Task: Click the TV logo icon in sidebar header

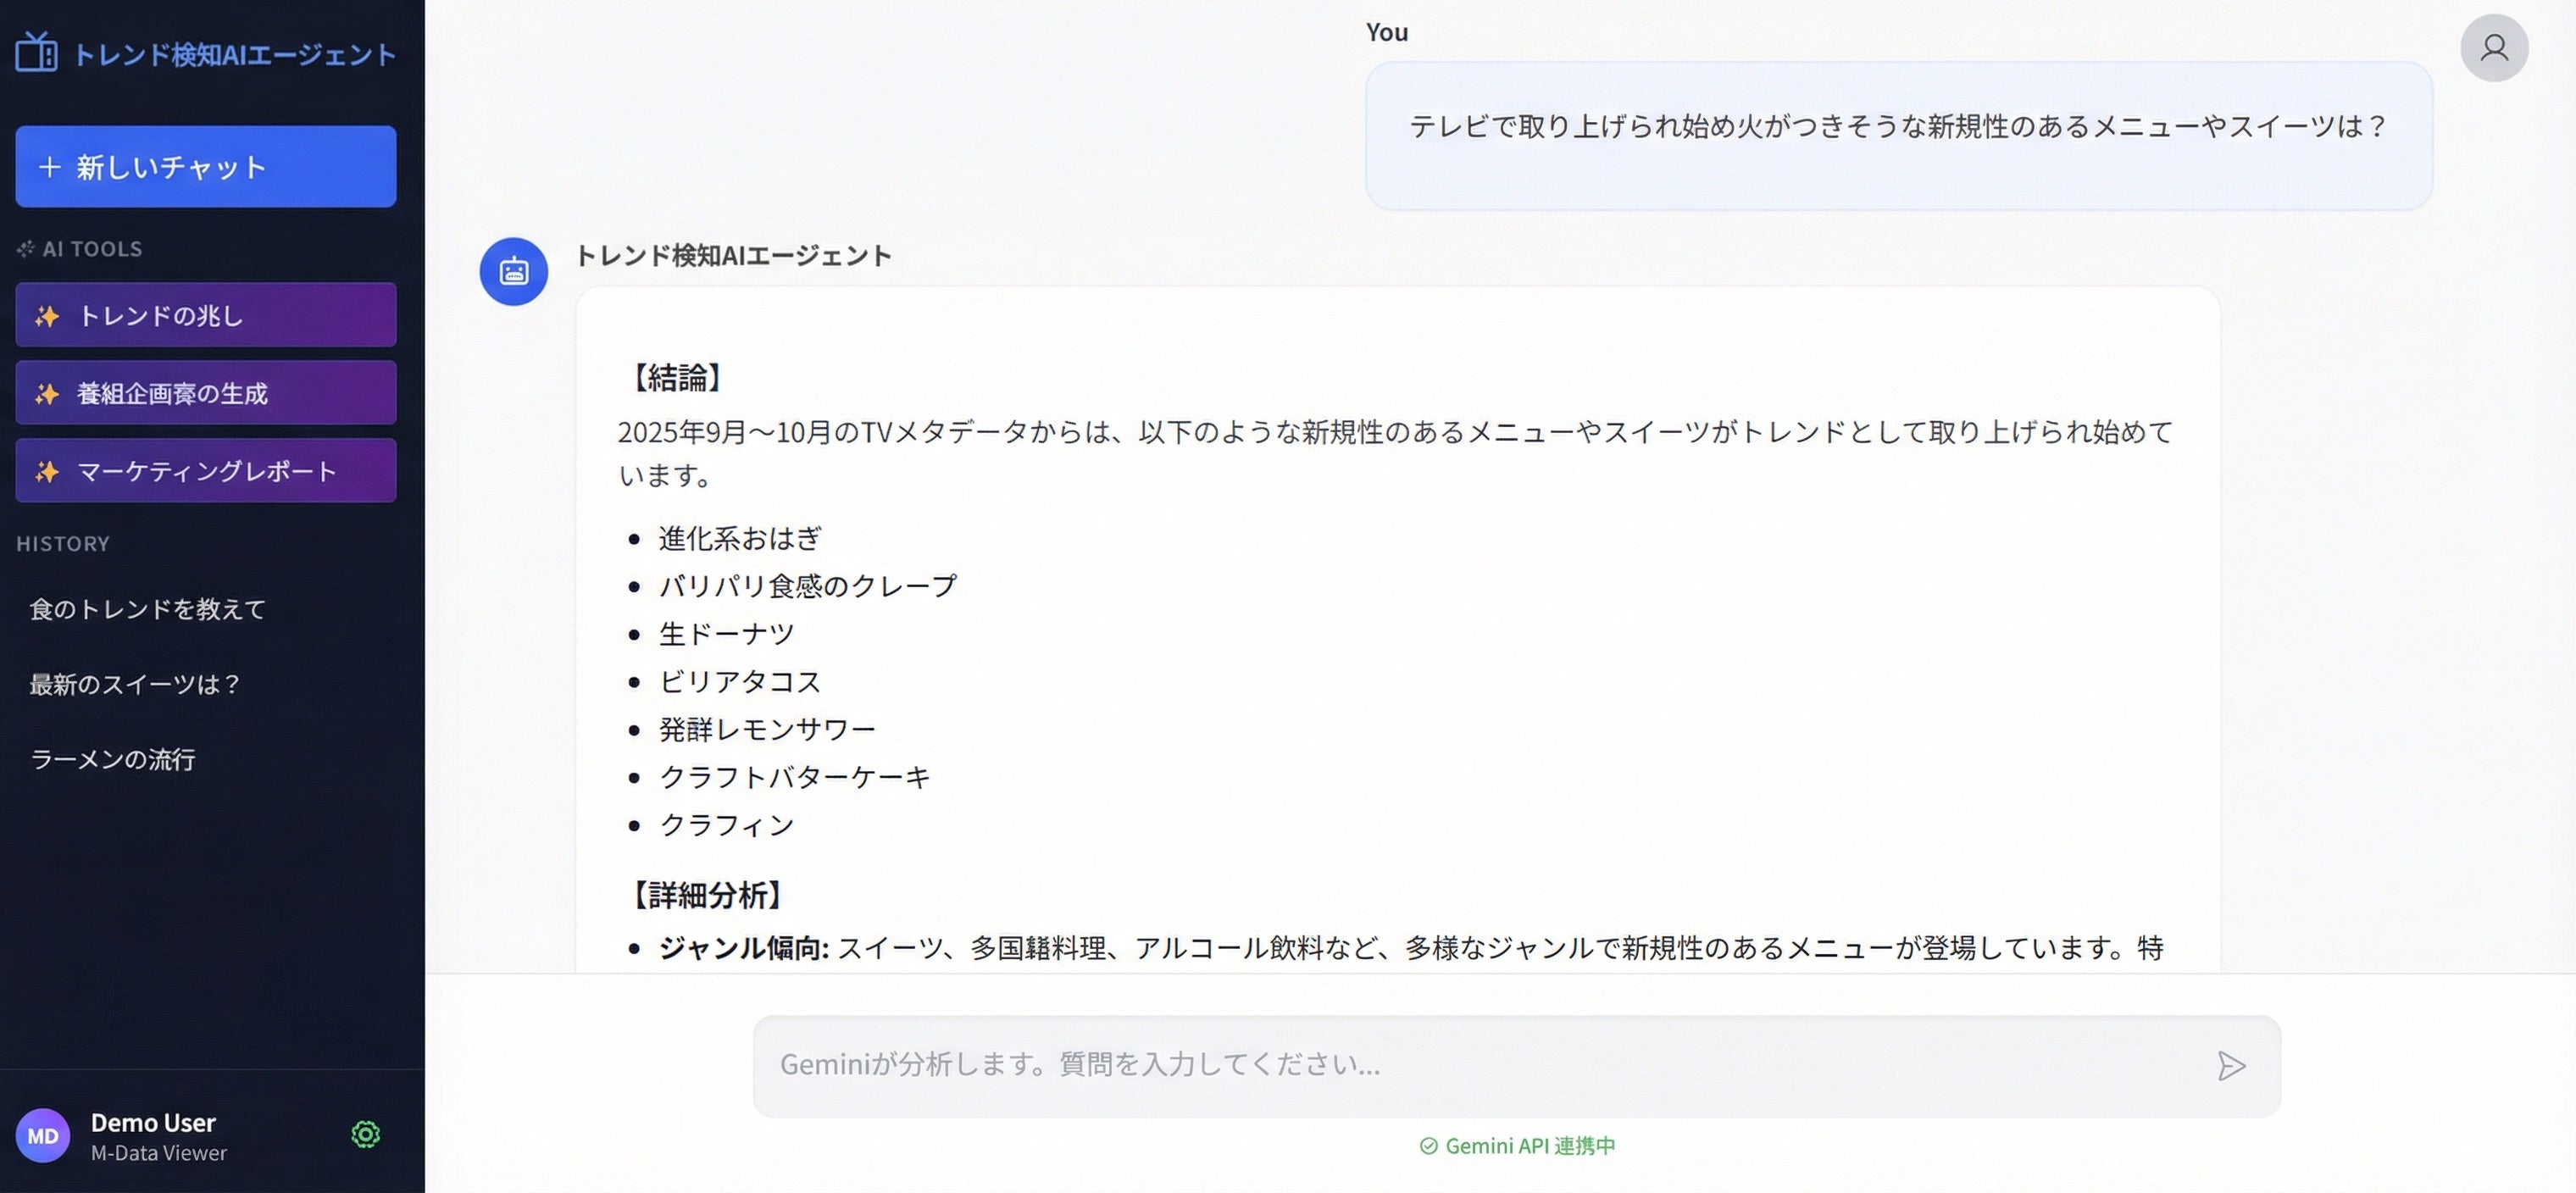Action: tap(37, 52)
